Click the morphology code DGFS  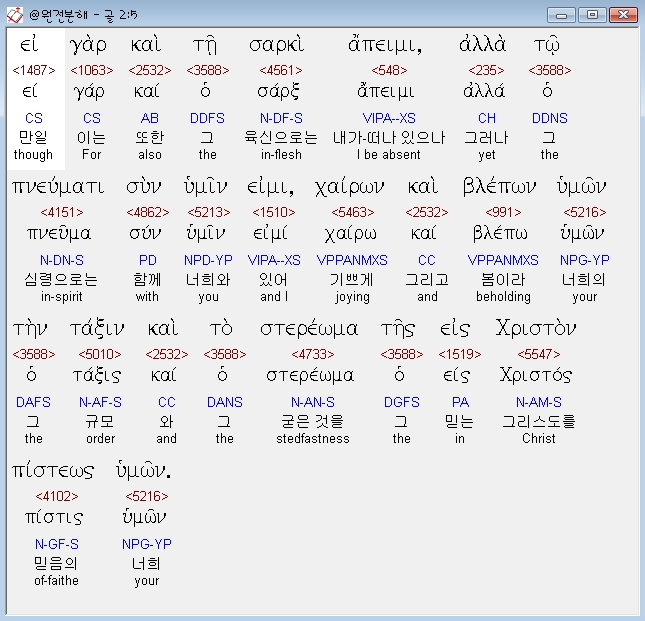(402, 402)
